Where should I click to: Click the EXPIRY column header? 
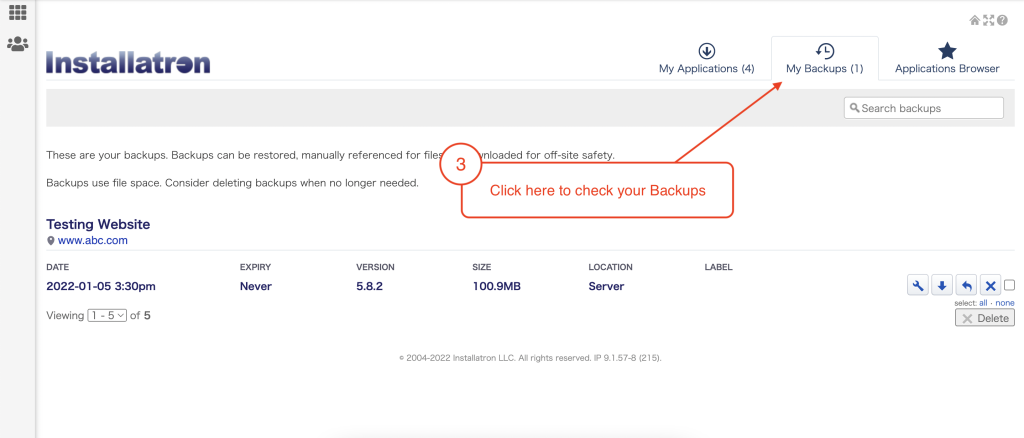(255, 267)
